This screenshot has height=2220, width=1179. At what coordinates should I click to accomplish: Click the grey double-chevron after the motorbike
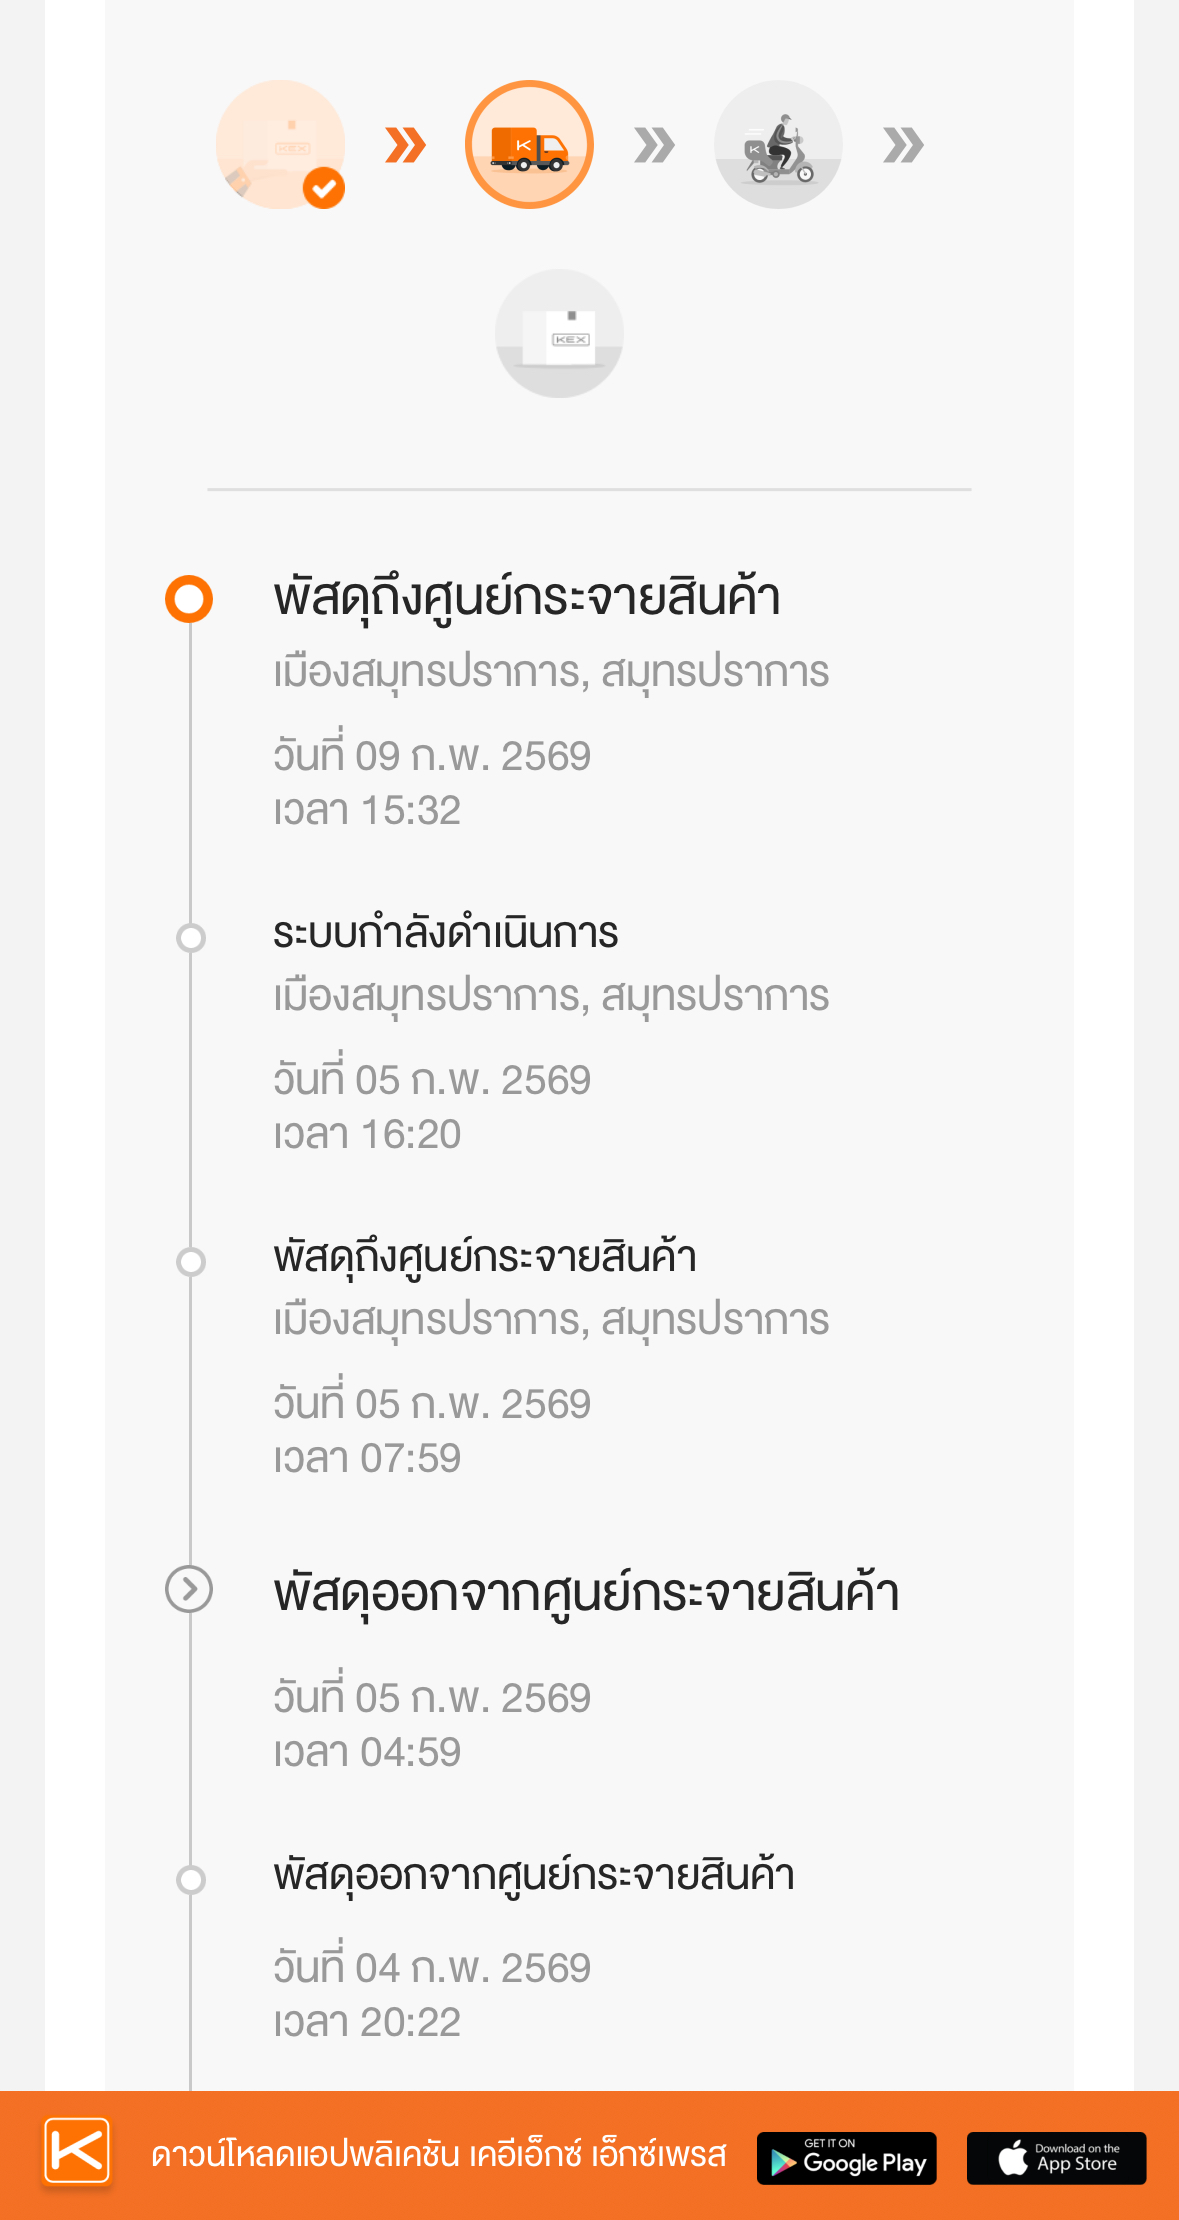point(903,145)
